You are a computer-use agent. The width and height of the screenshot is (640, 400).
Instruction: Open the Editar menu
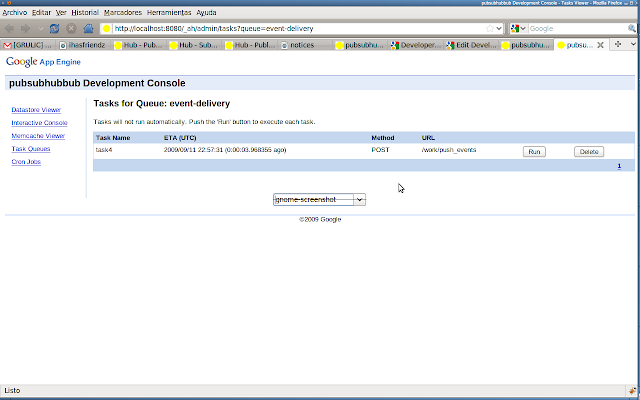pyautogui.click(x=41, y=13)
